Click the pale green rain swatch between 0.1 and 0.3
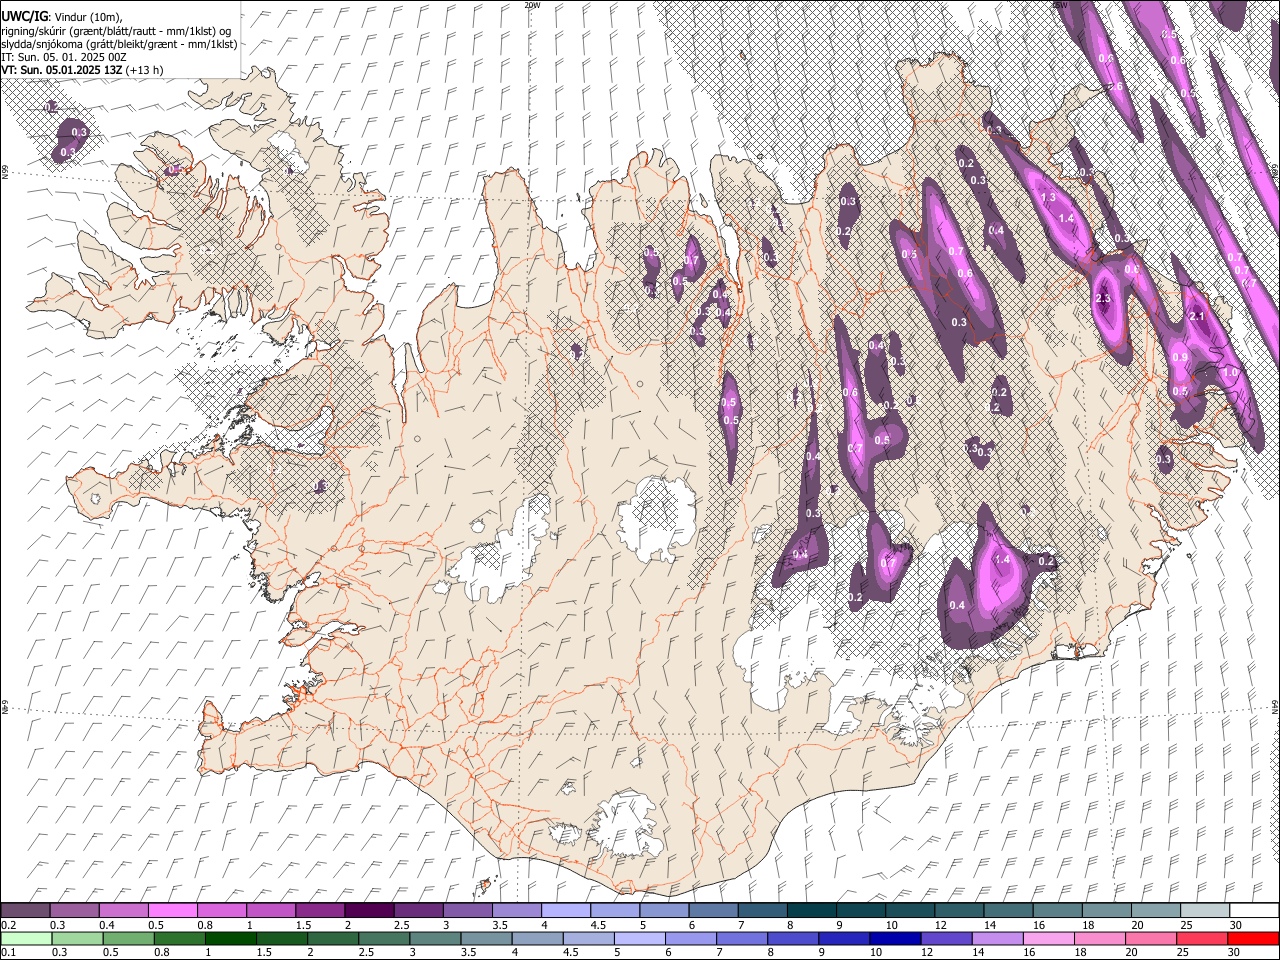Viewport: 1280px width, 960px height. click(25, 938)
